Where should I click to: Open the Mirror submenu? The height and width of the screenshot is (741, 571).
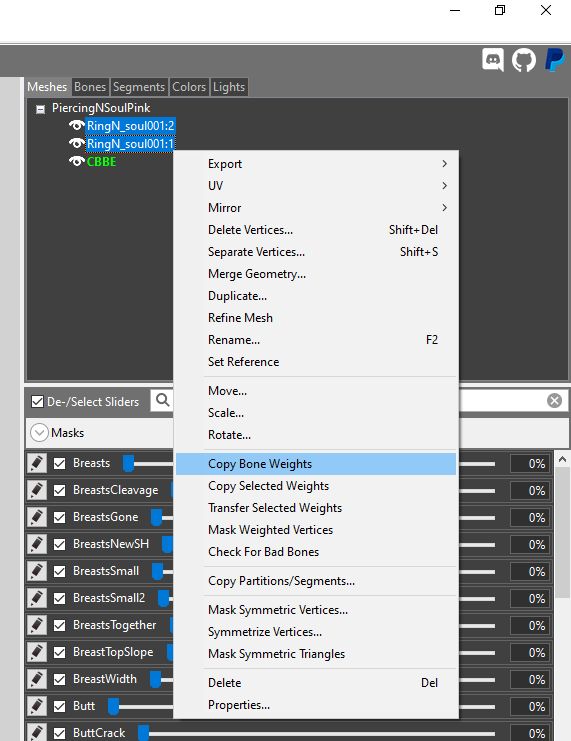pos(316,207)
